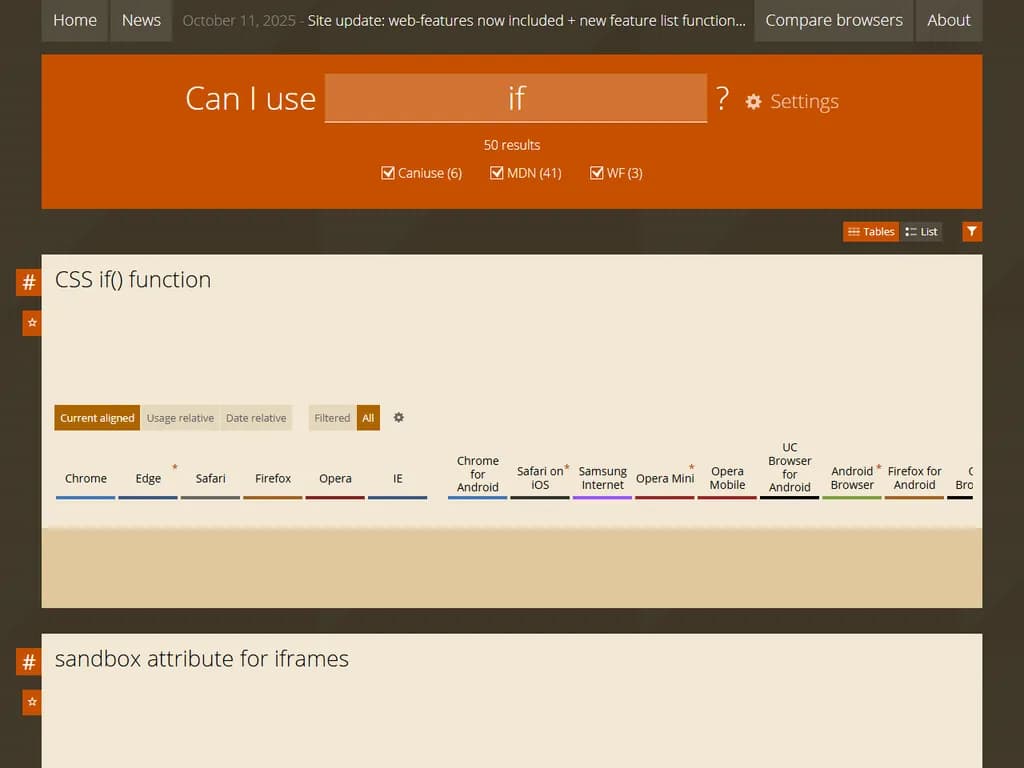Click the gear icon next to the All tab
The image size is (1024, 768).
click(x=398, y=417)
